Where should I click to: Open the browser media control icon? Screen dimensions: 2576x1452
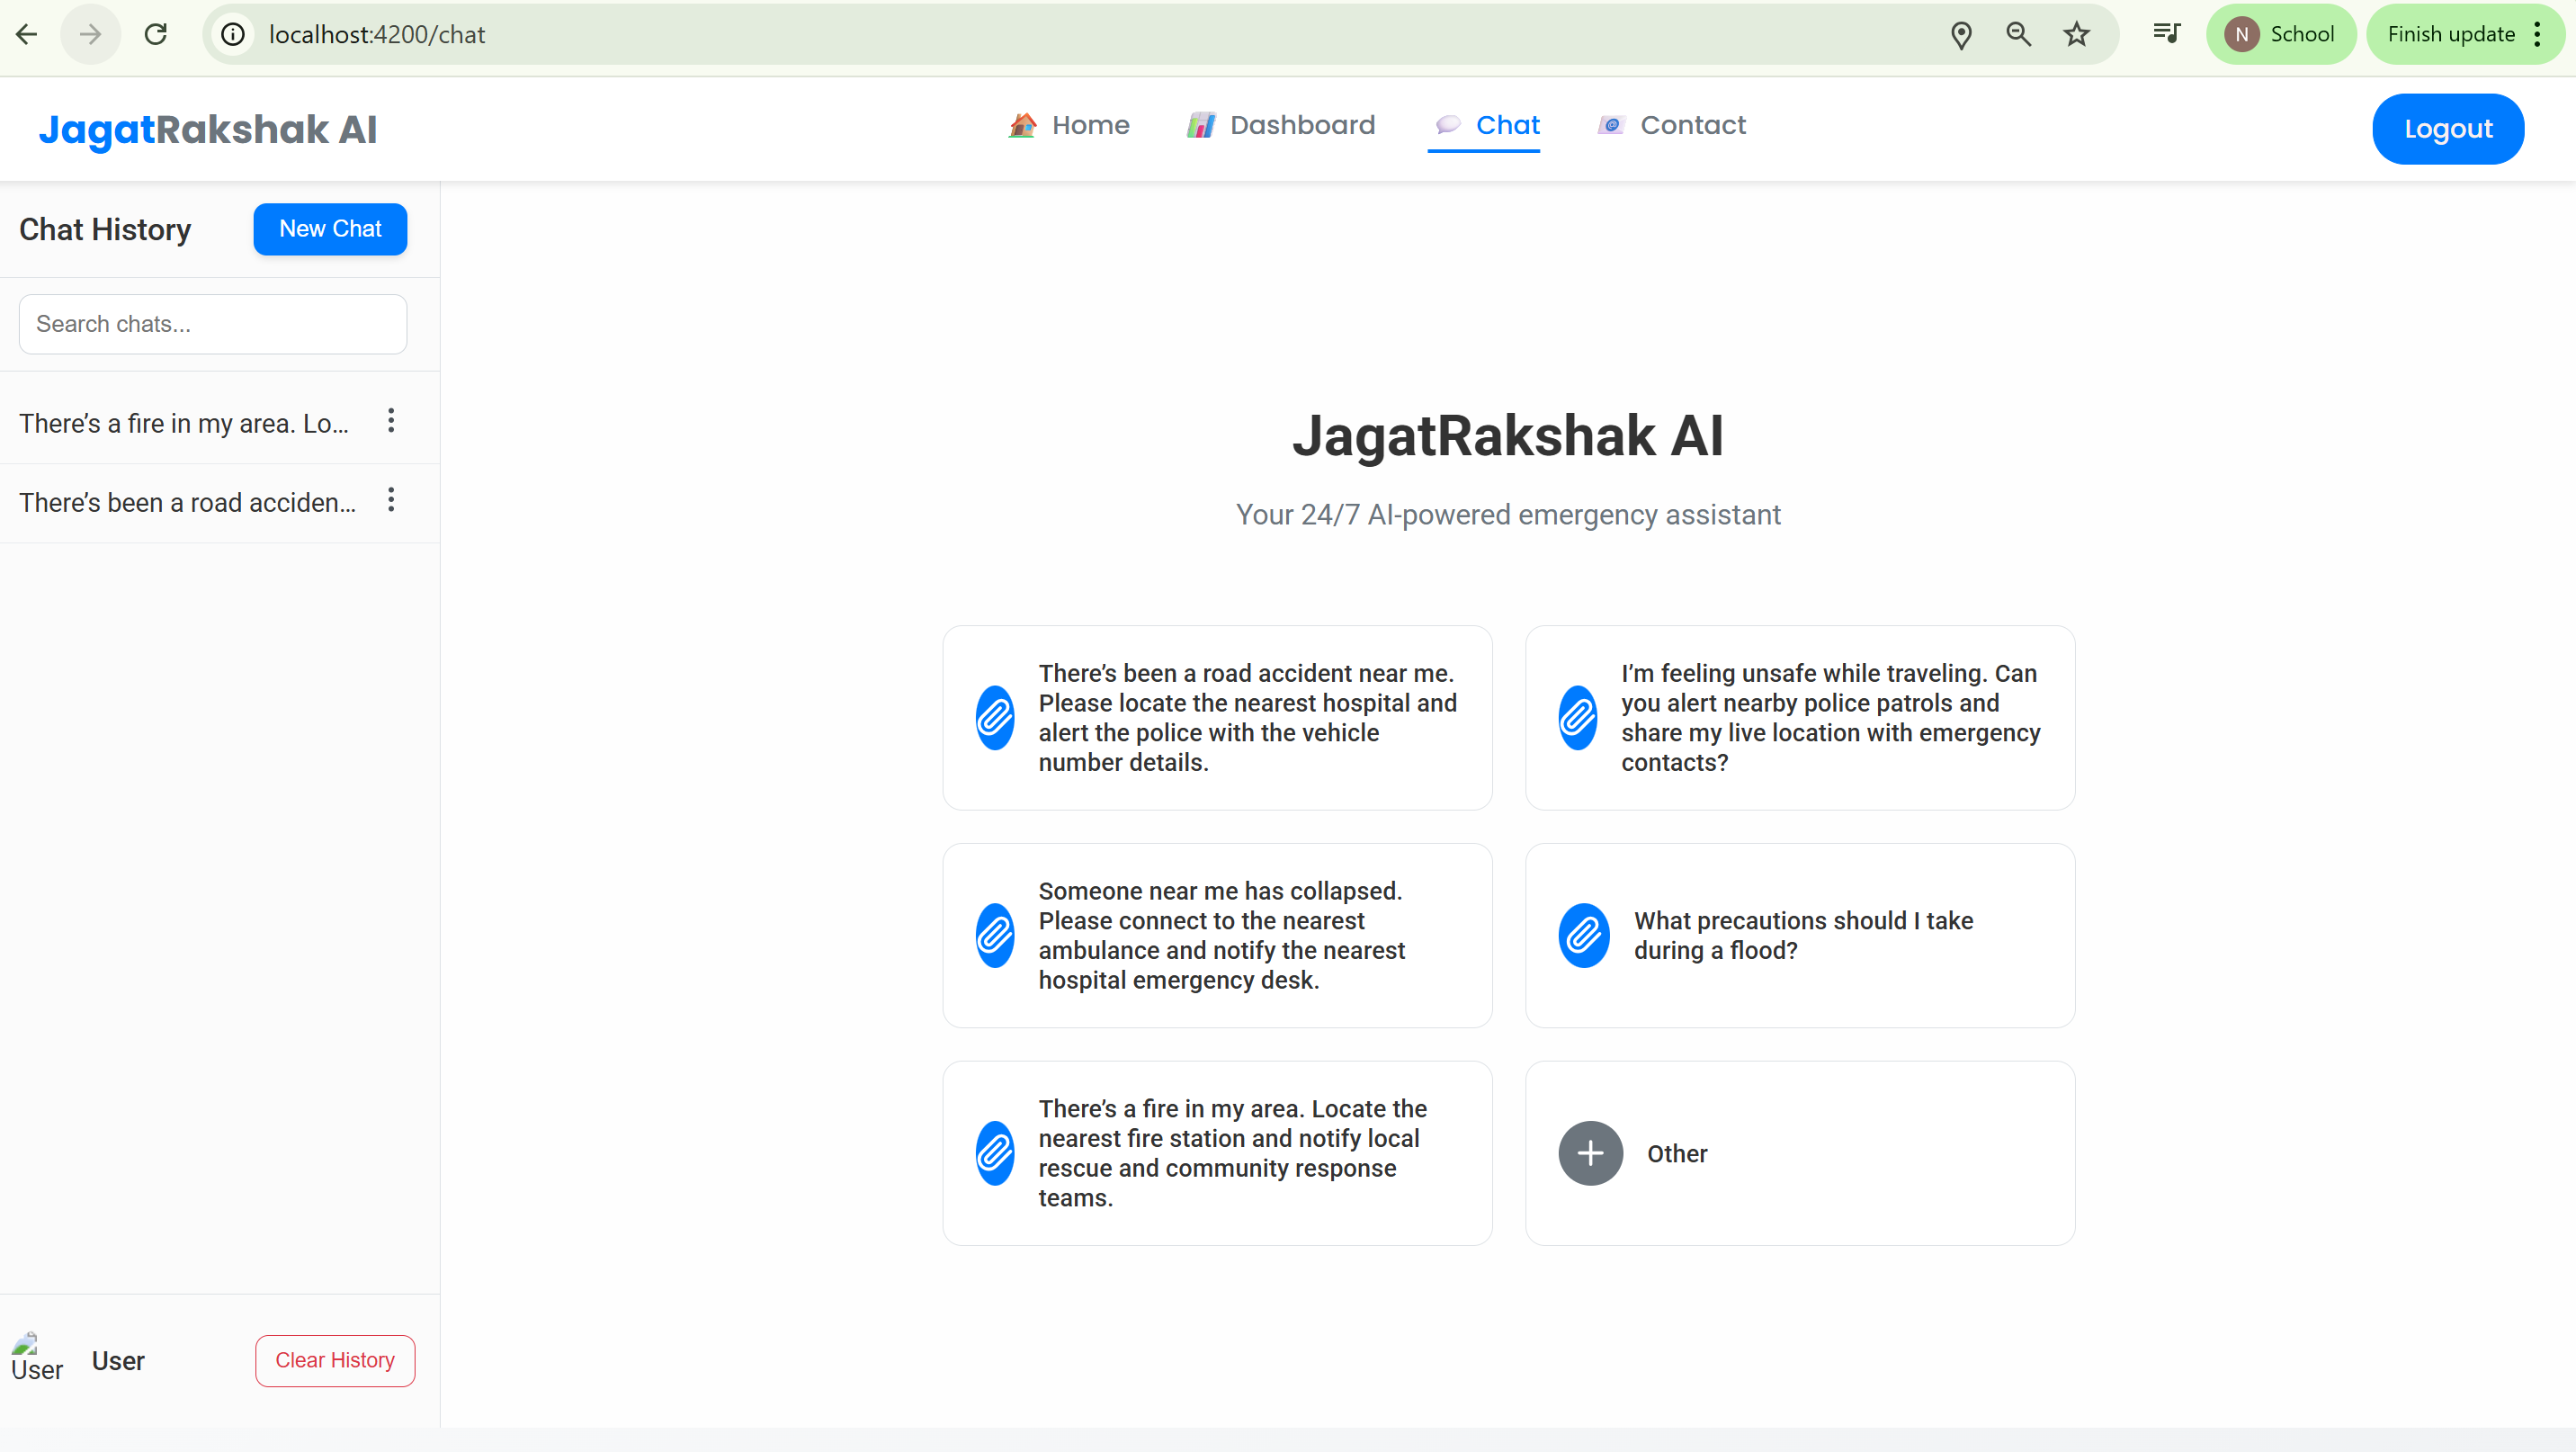pyautogui.click(x=2166, y=34)
